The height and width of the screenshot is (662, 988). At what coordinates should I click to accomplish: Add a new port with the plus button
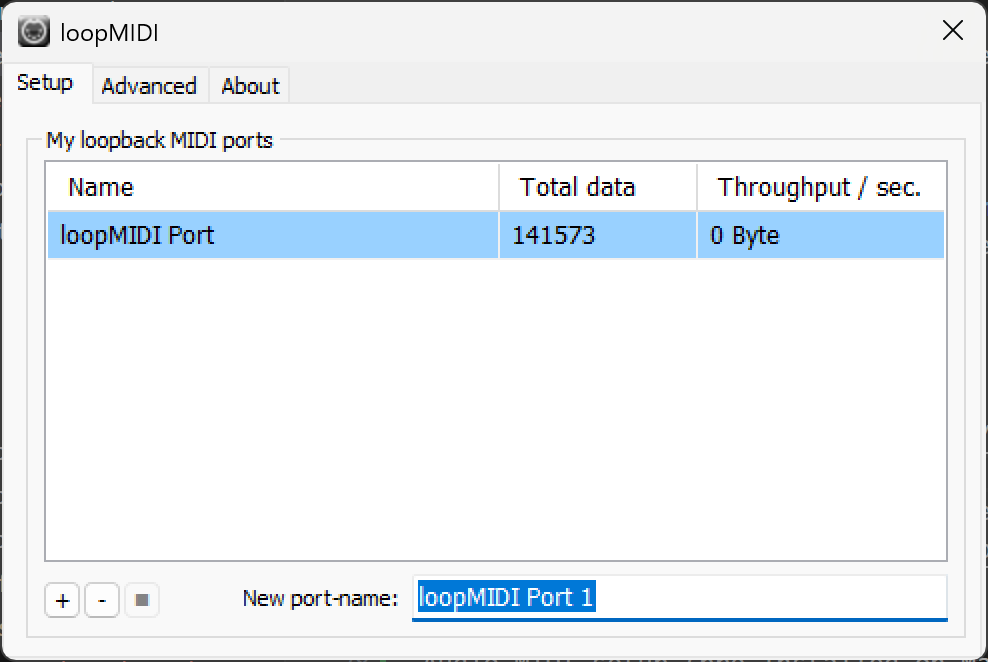click(62, 600)
